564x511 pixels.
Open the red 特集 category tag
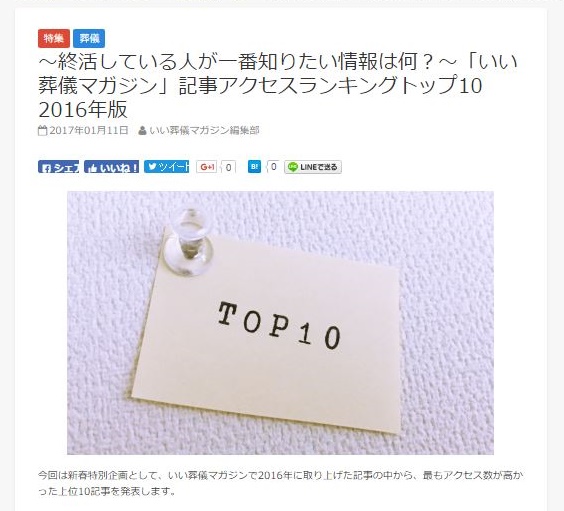[x=54, y=38]
